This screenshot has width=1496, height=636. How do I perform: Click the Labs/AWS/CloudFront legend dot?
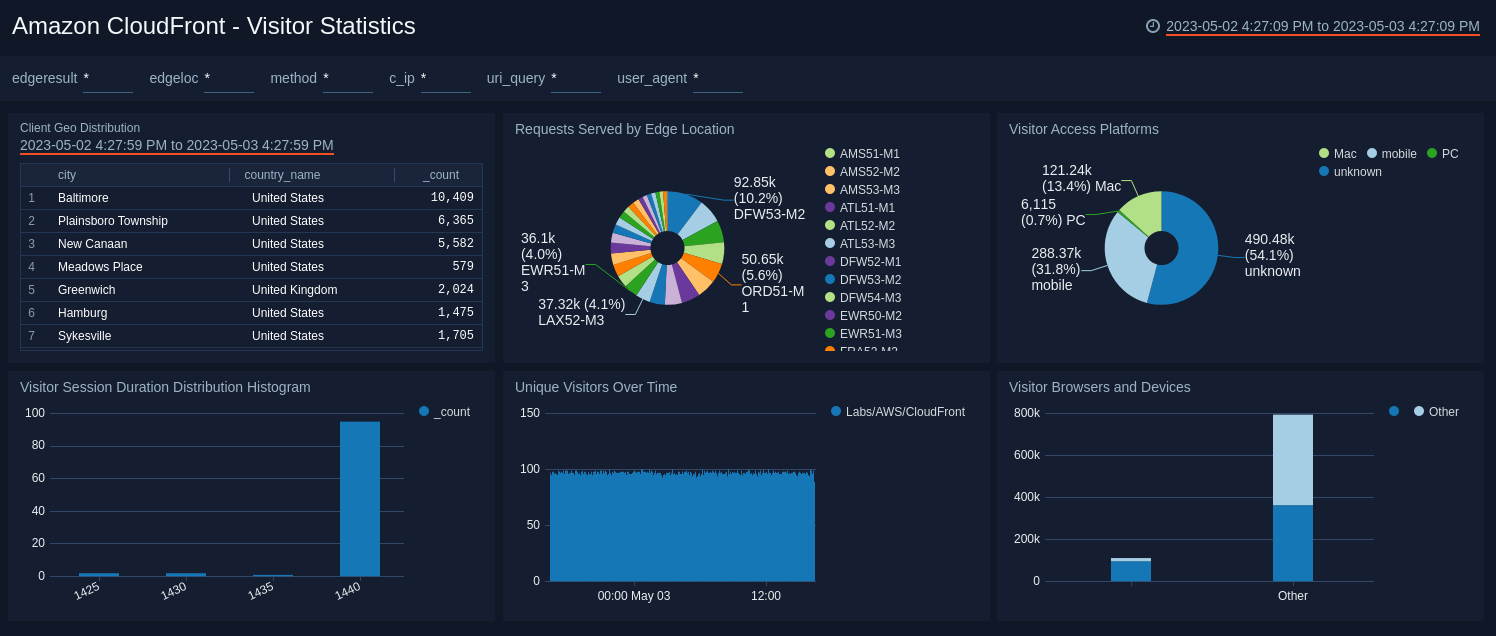tap(836, 411)
